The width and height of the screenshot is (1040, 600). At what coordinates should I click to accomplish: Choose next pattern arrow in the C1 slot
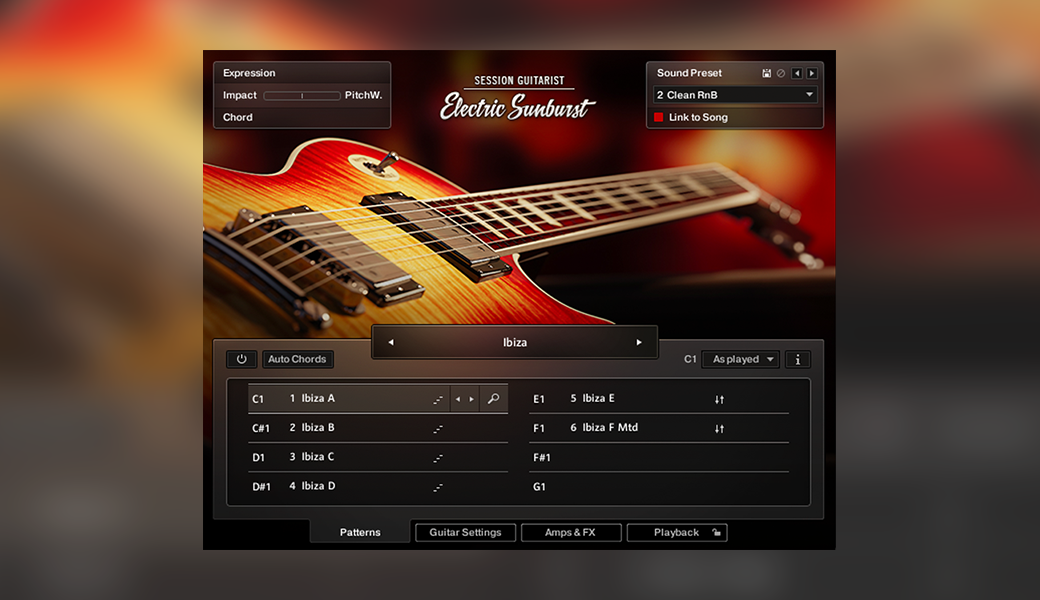click(x=472, y=399)
